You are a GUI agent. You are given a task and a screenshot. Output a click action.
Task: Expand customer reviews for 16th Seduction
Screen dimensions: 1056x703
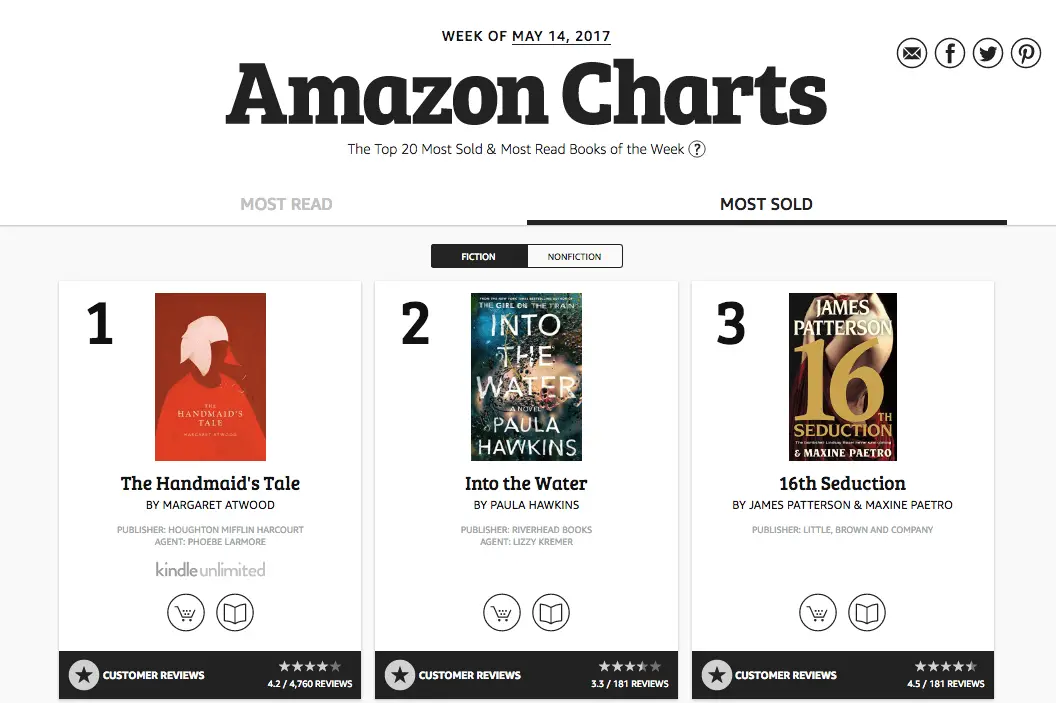pos(843,675)
